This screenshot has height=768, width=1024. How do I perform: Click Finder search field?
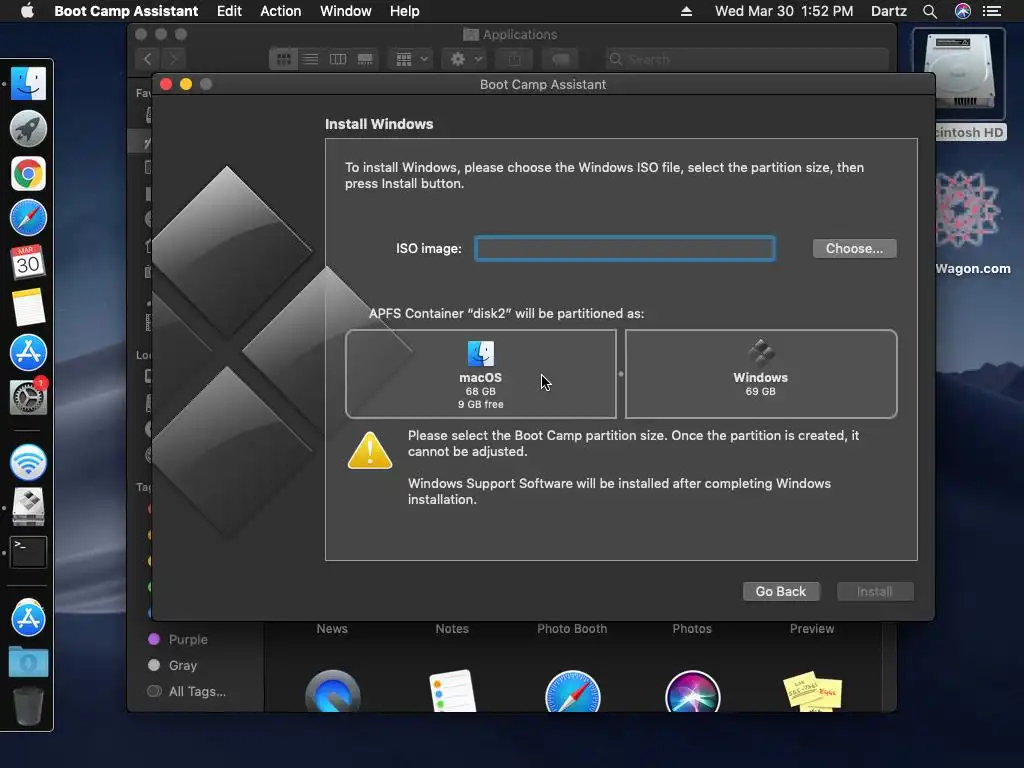click(x=746, y=59)
